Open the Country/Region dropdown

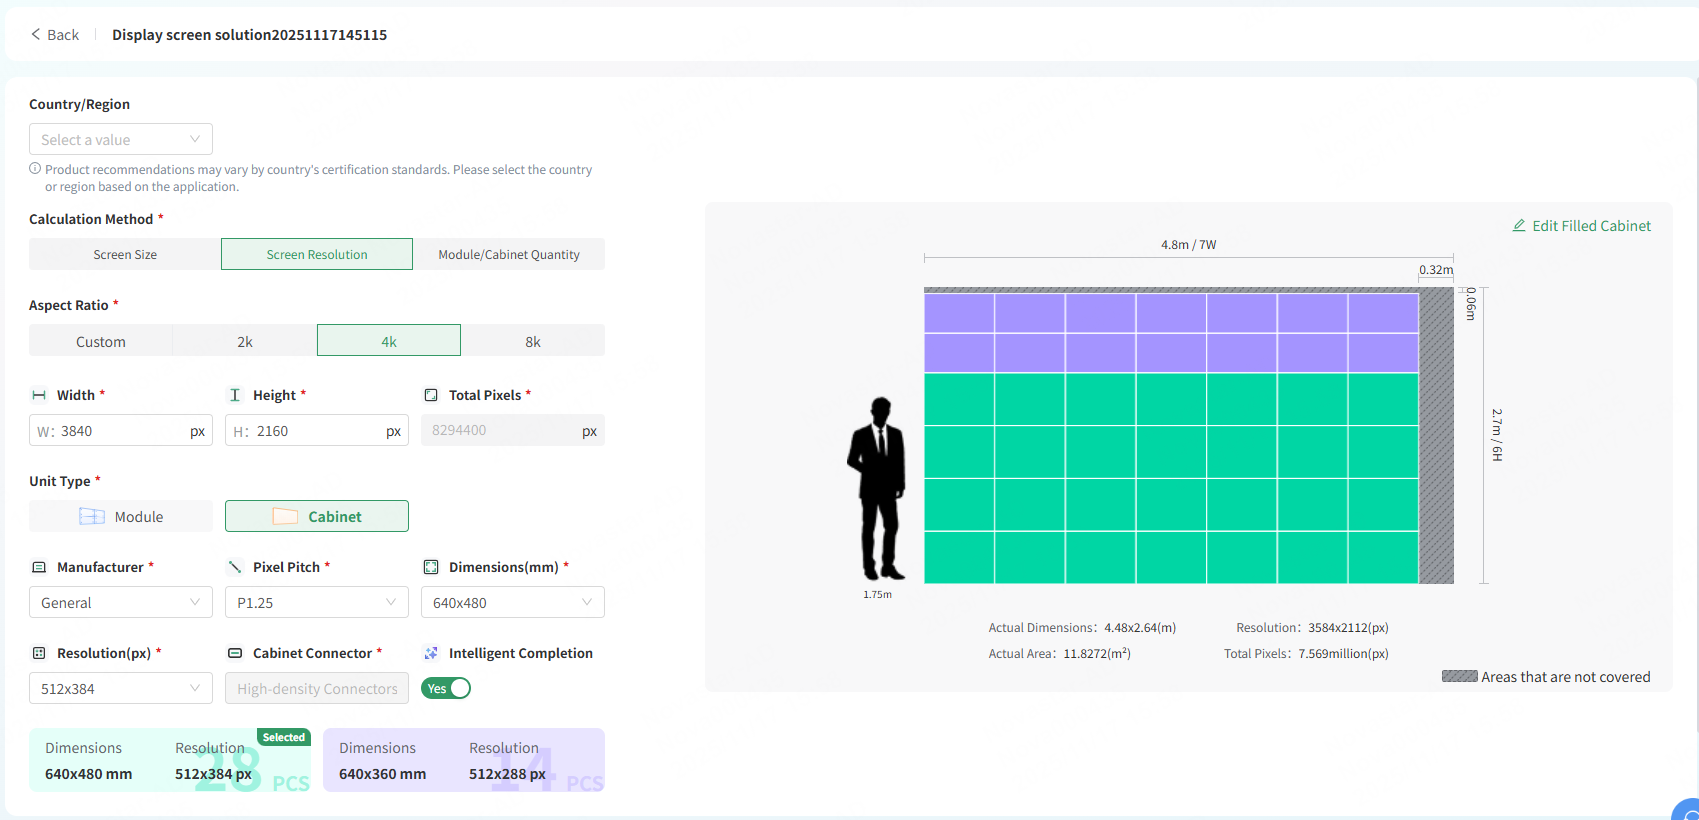[121, 139]
